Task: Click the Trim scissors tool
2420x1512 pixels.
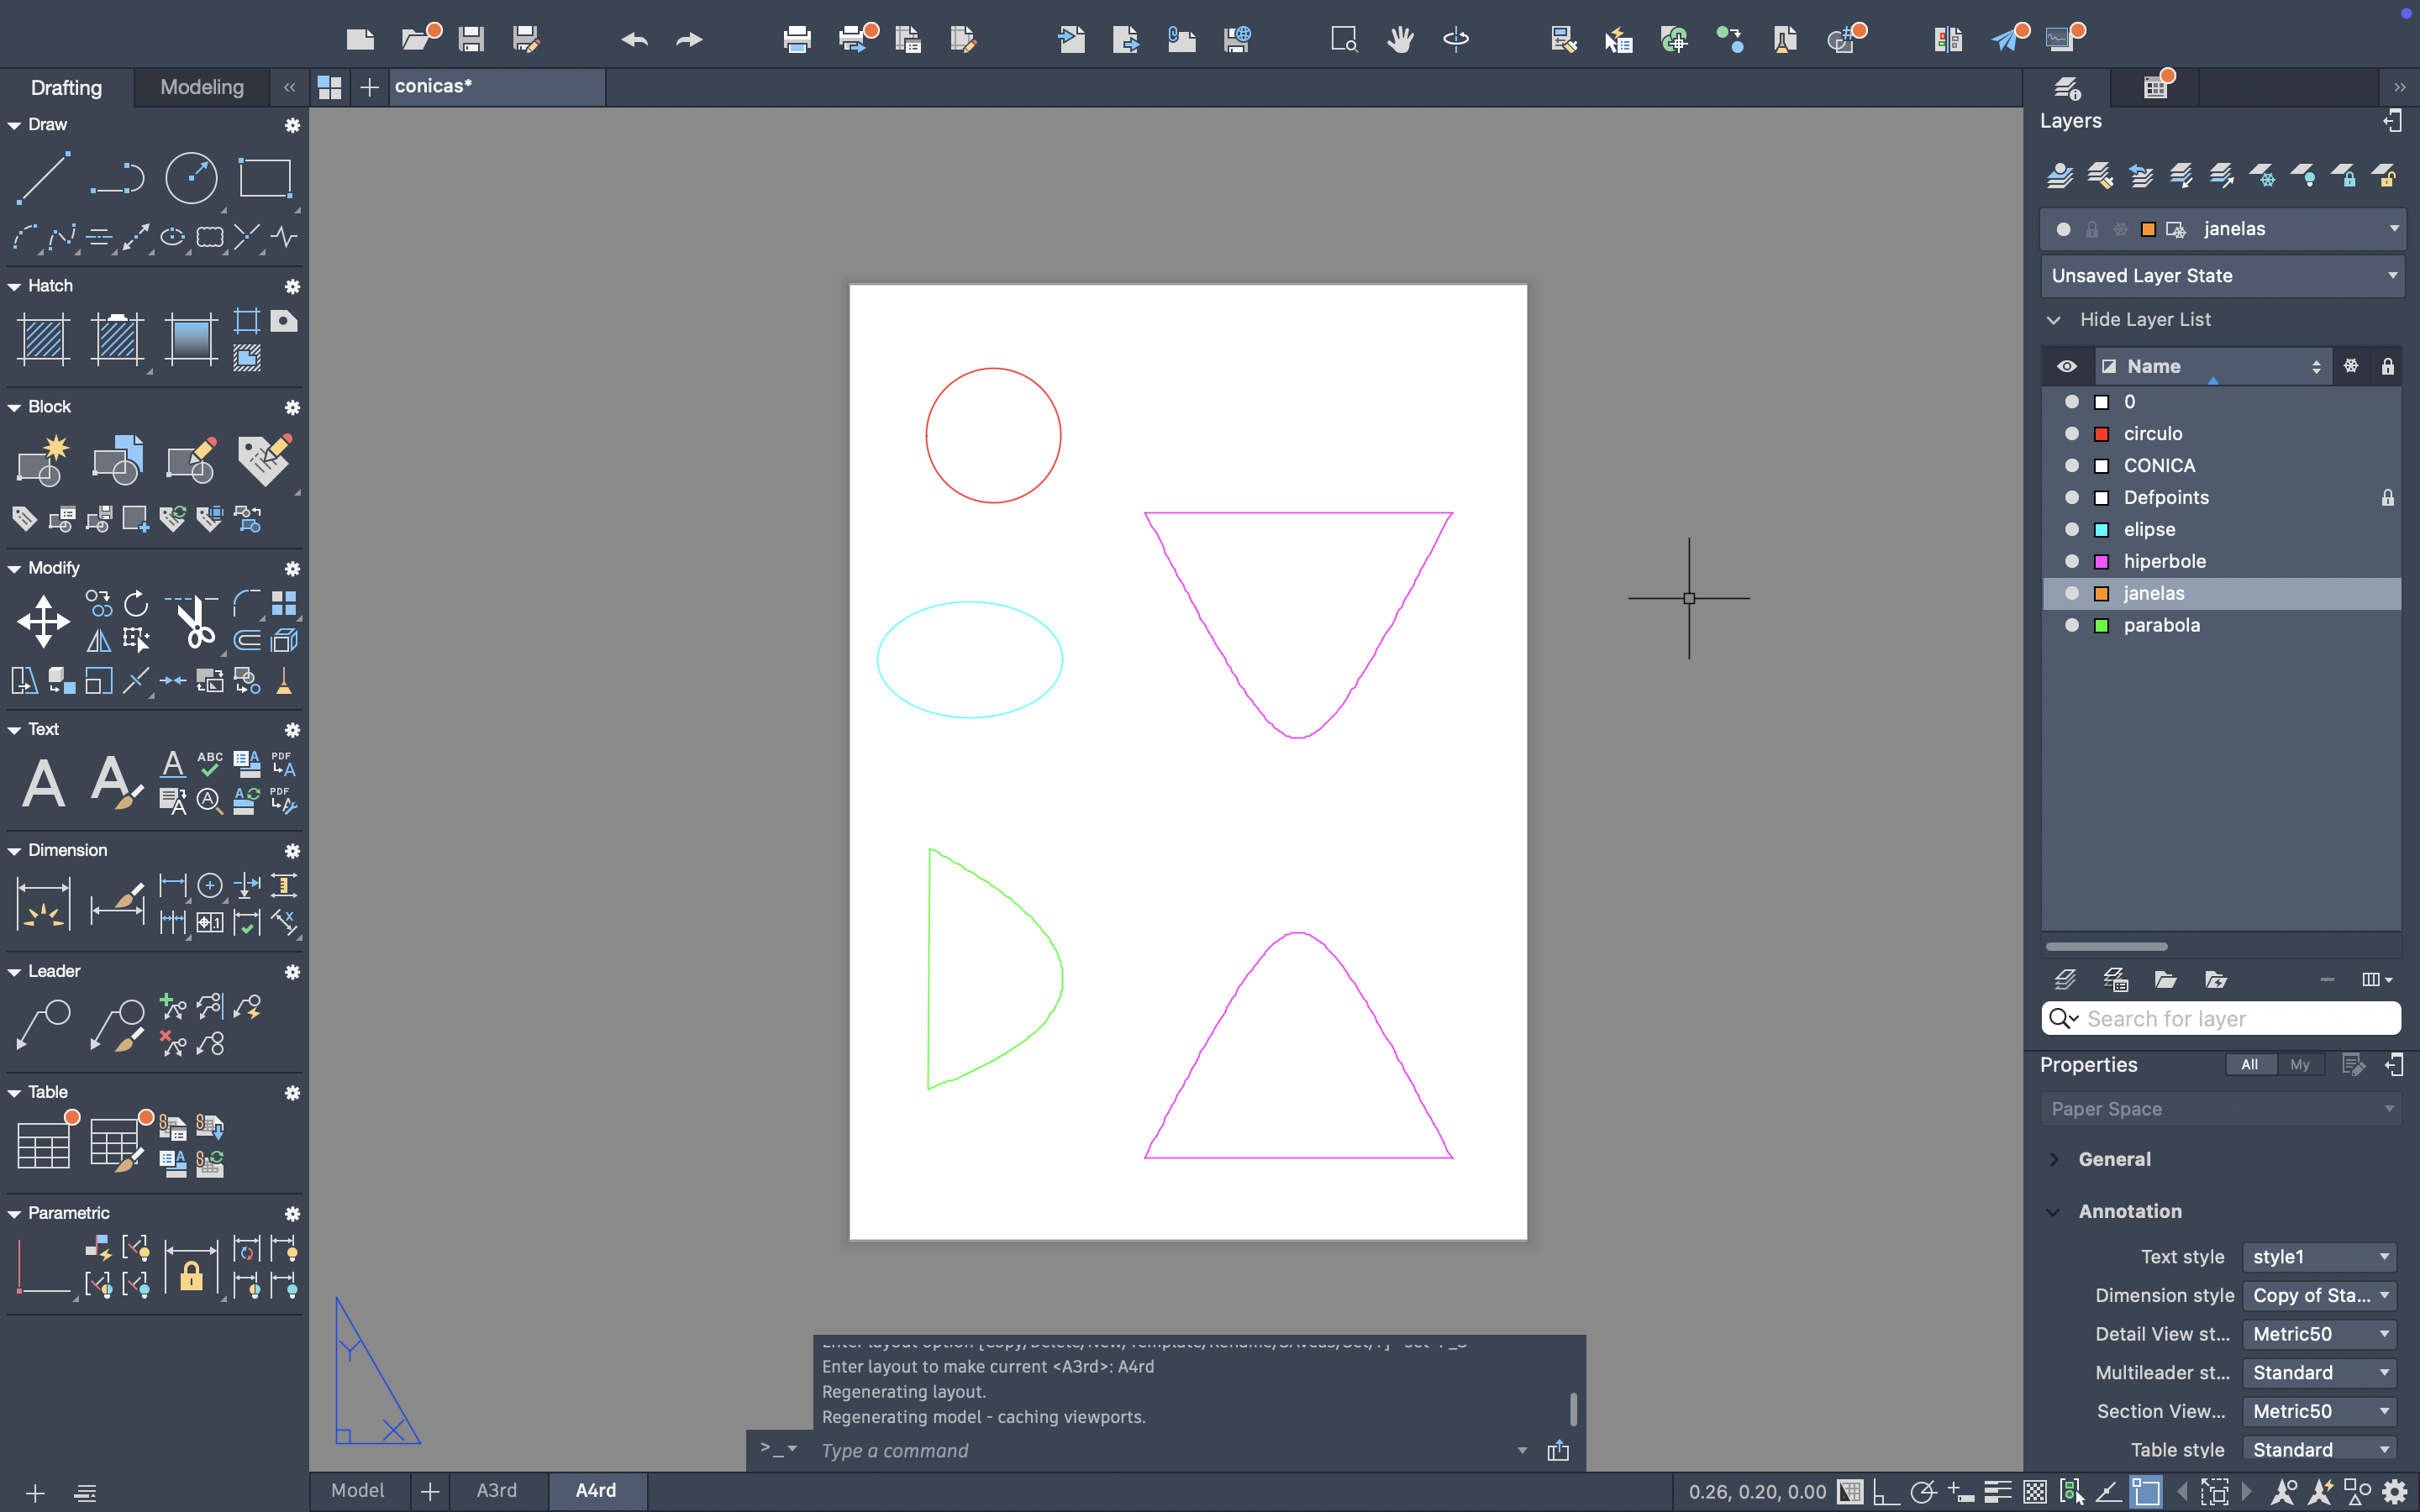Action: coord(194,621)
